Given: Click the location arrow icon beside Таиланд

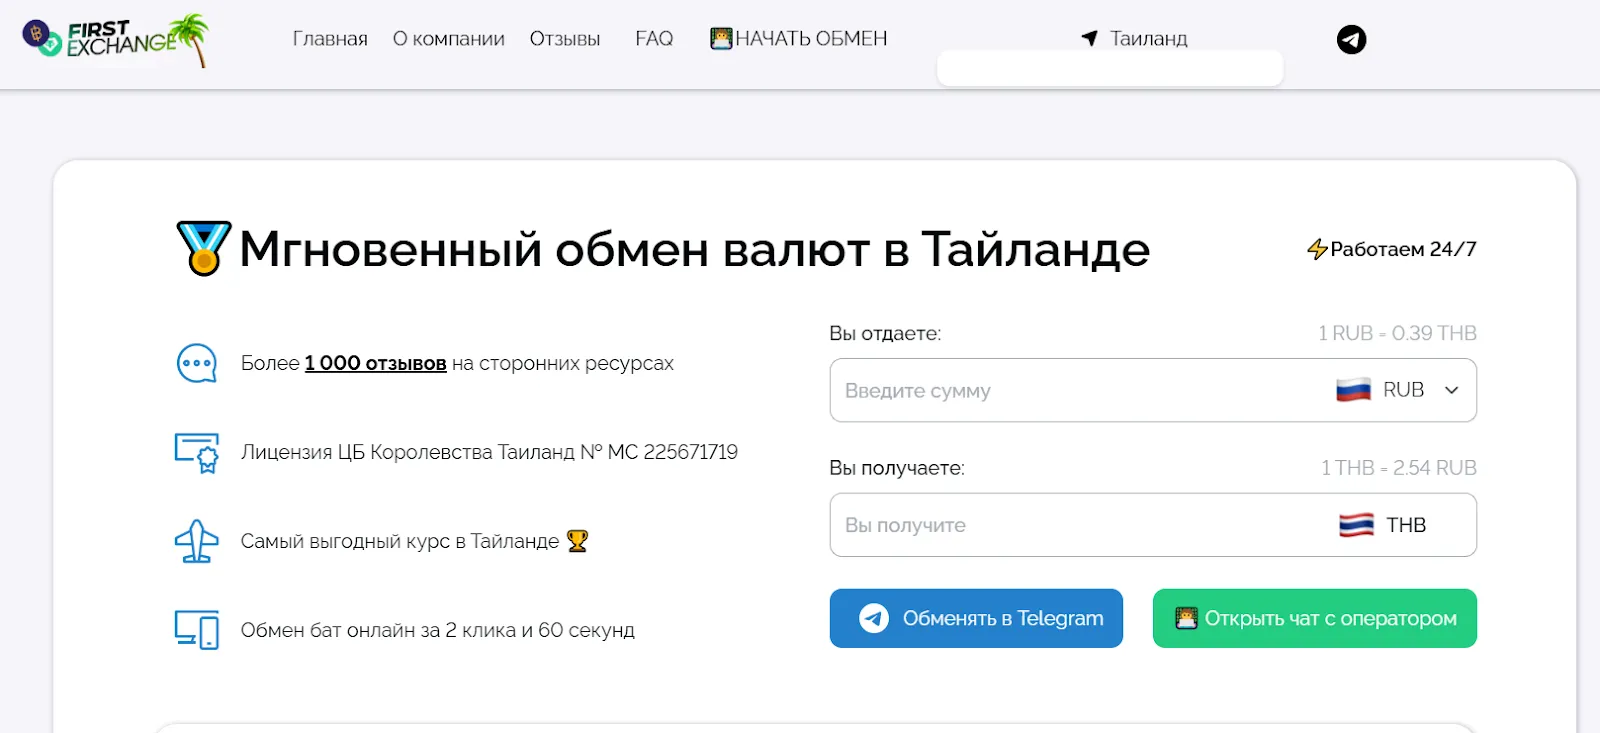Looking at the screenshot, I should [x=1090, y=38].
